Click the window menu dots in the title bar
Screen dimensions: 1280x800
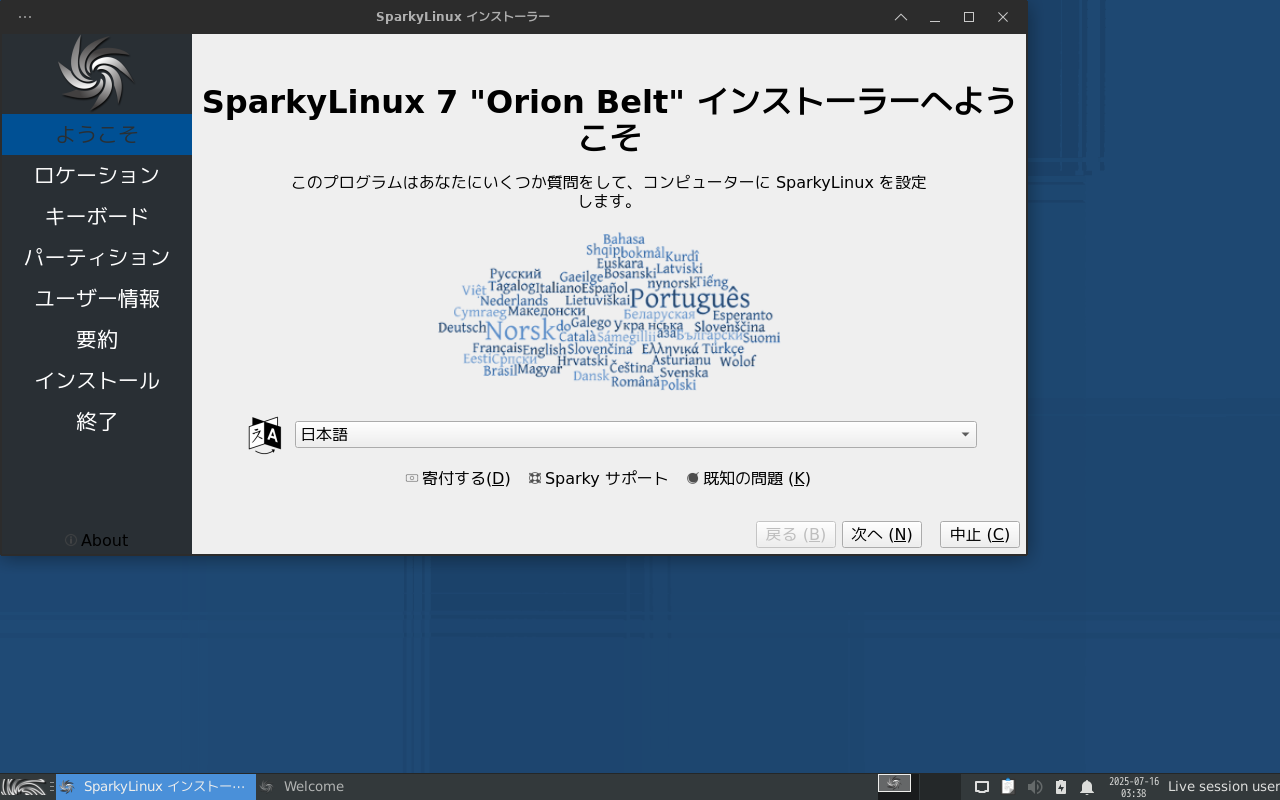[x=25, y=17]
